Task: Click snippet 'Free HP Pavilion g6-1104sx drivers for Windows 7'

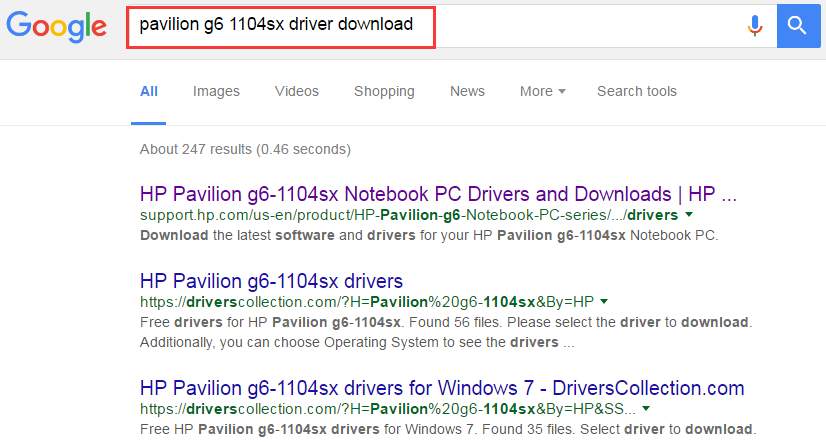Action: (448, 429)
